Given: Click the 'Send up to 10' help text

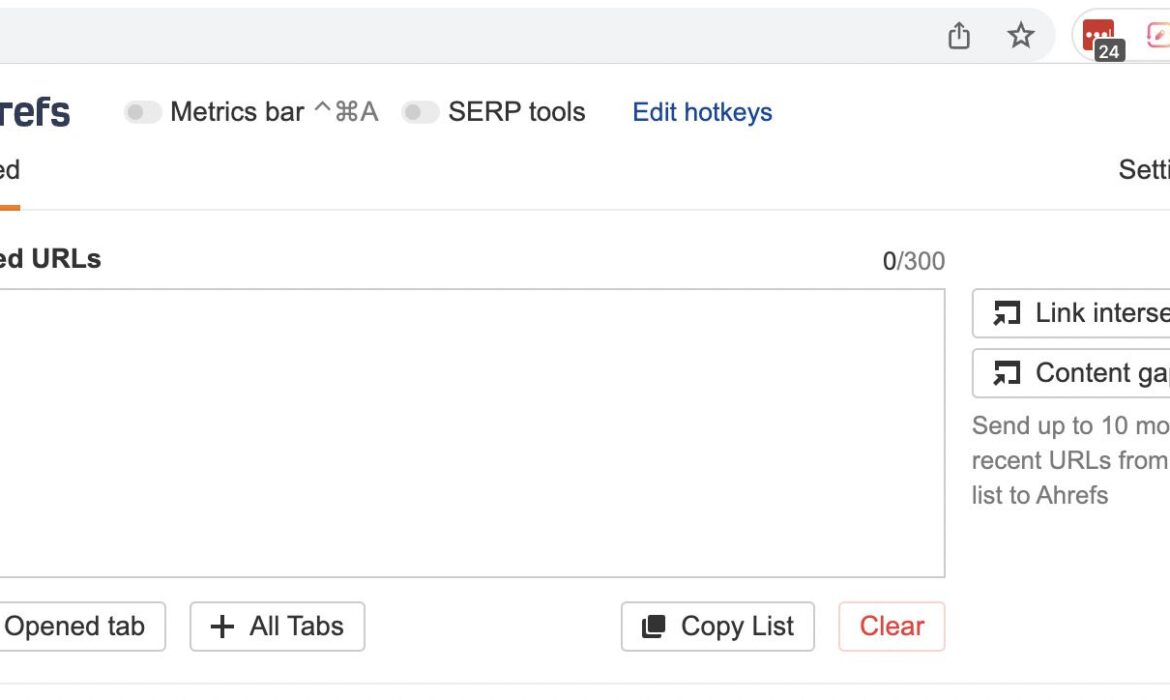Looking at the screenshot, I should [x=1070, y=460].
